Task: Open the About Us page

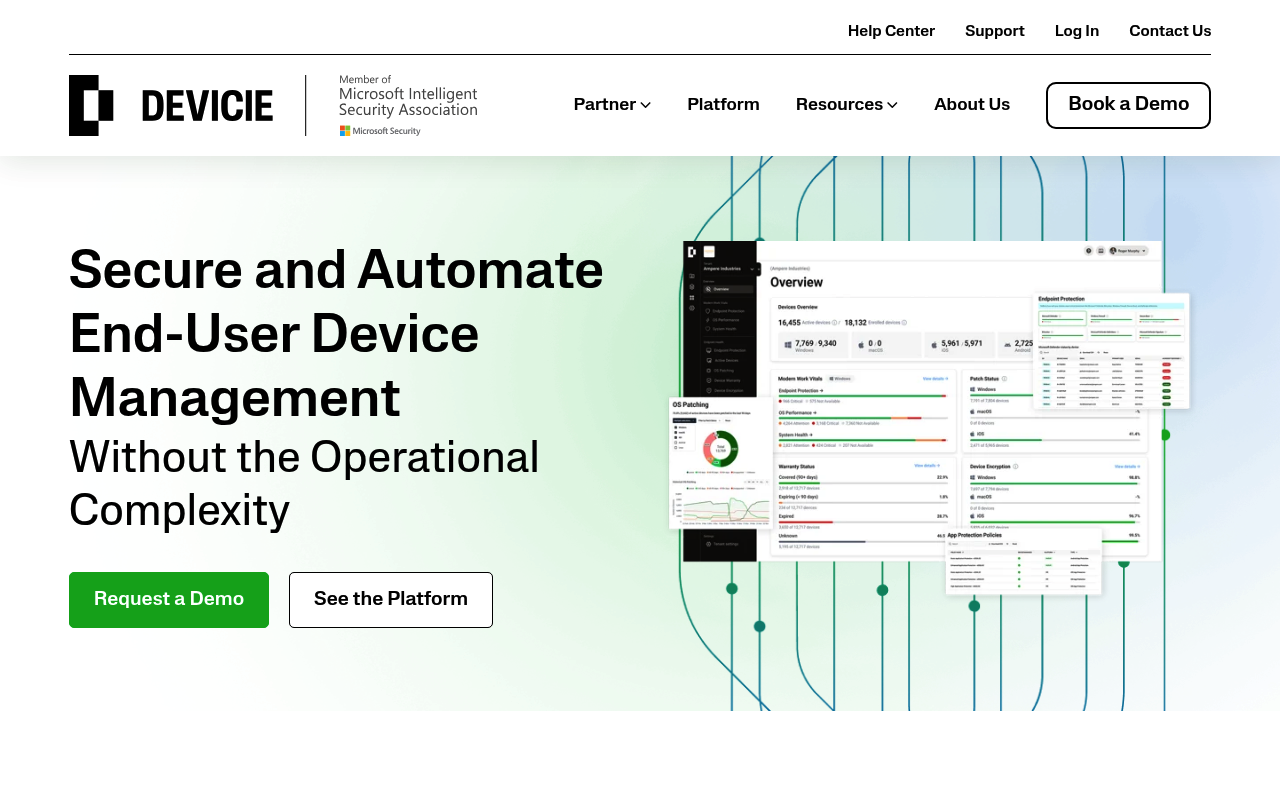Action: [972, 105]
